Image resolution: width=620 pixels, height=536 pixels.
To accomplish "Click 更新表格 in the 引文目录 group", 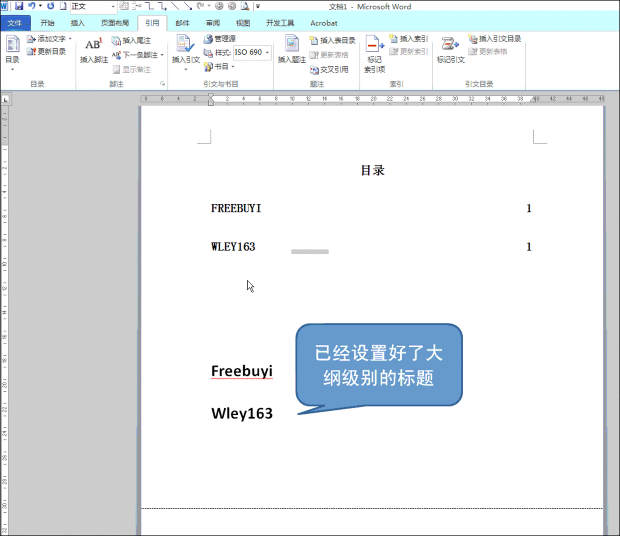I will tap(488, 51).
